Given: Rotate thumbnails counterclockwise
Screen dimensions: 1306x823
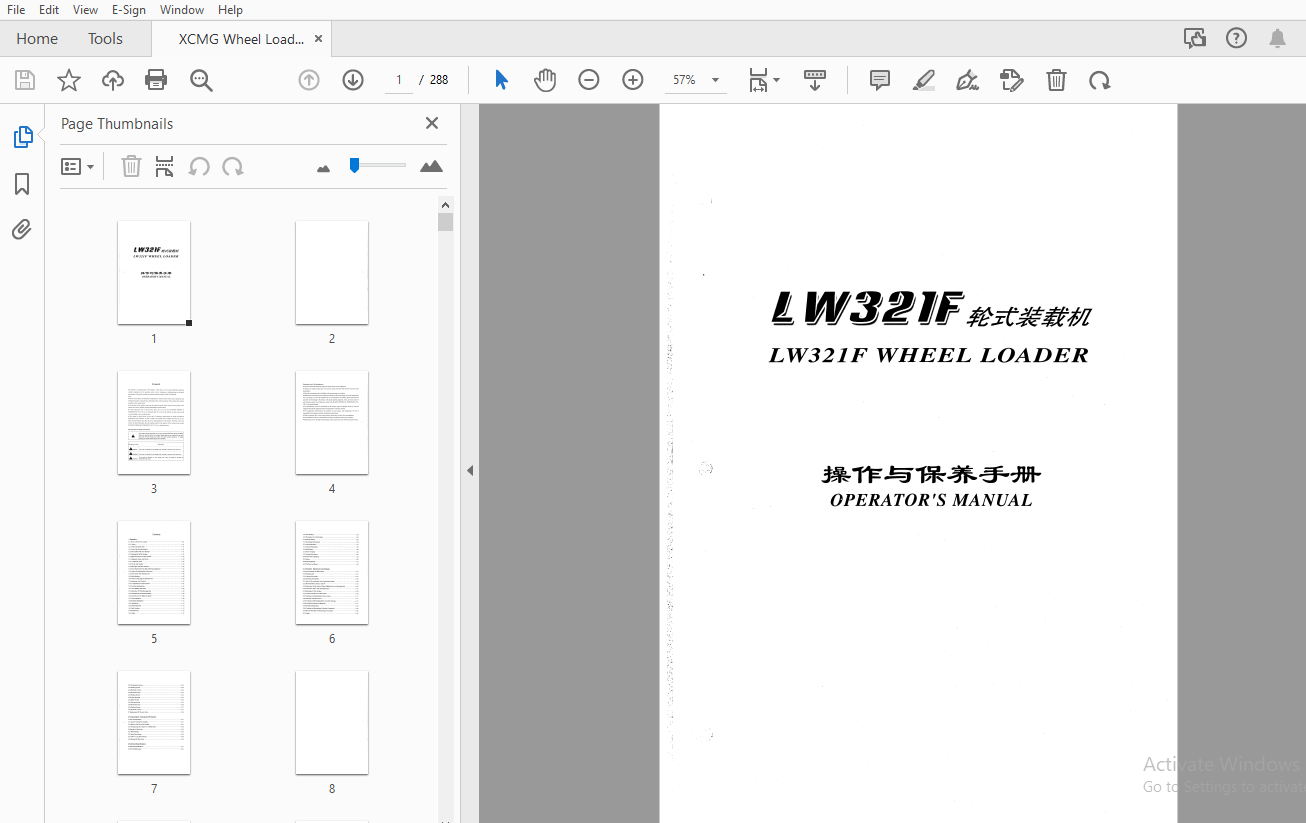Looking at the screenshot, I should pos(199,167).
